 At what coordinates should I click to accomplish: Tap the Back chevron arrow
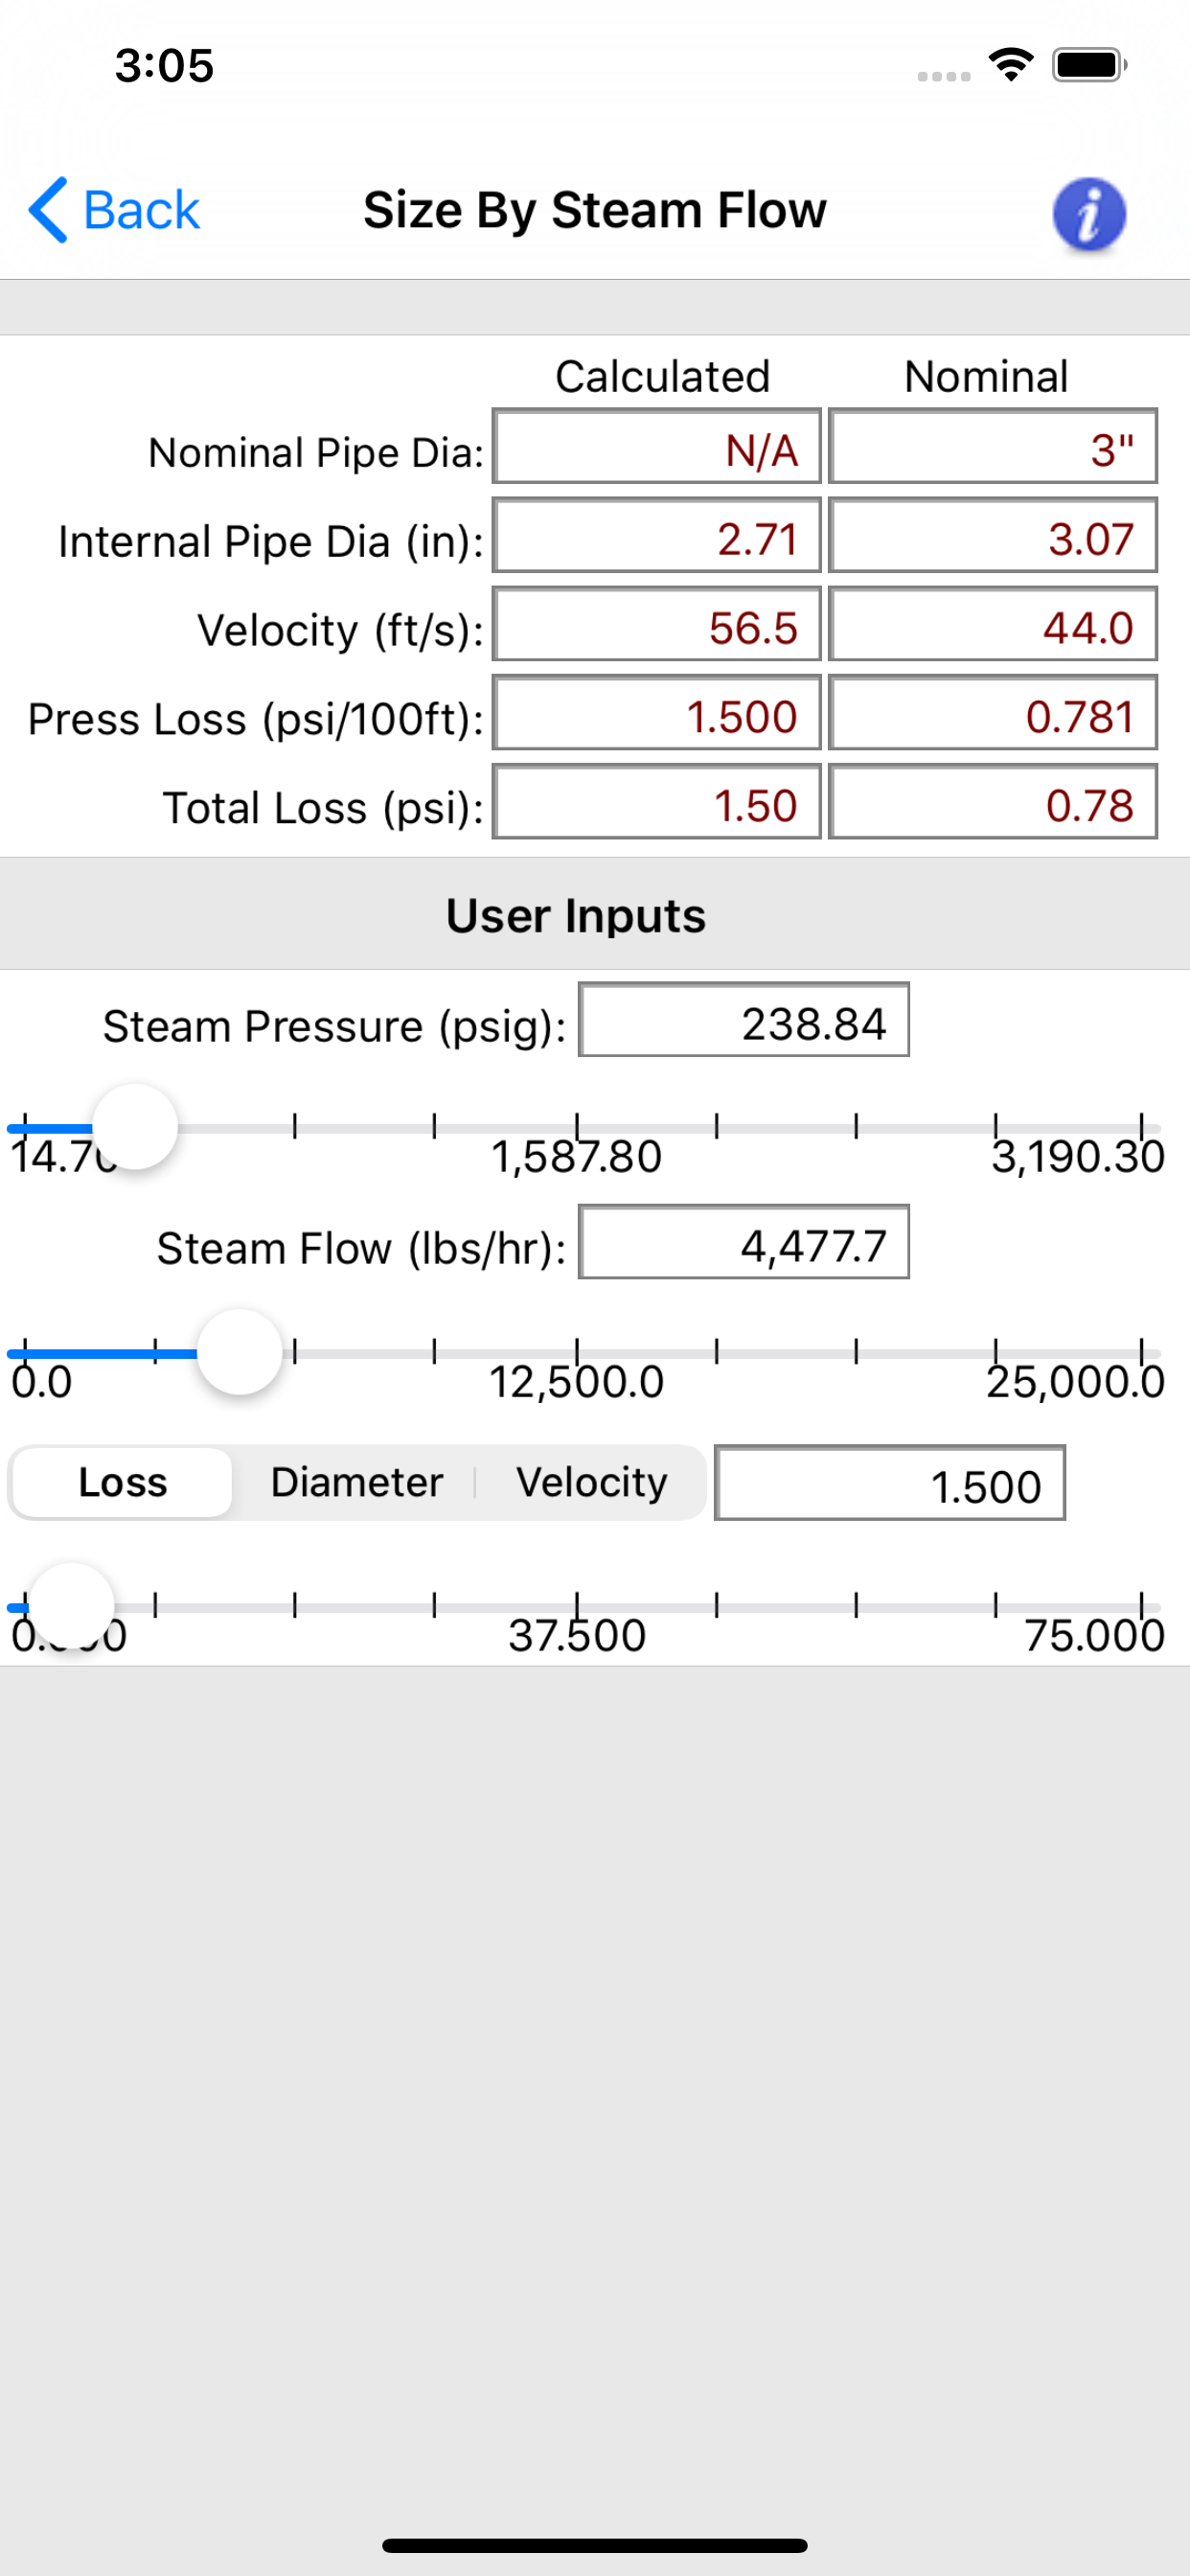48,210
